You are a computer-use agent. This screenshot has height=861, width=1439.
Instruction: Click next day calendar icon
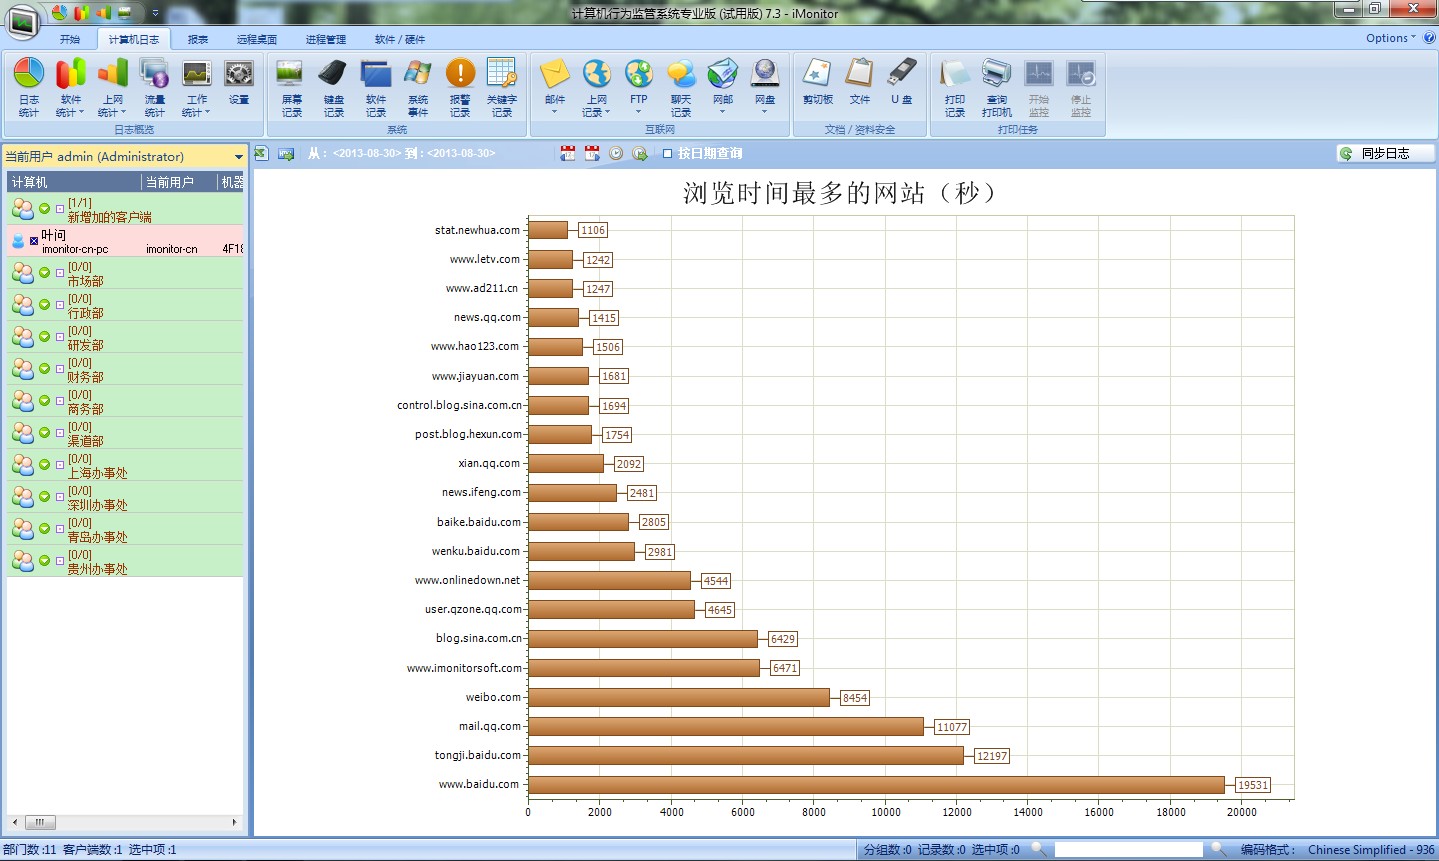[x=592, y=153]
